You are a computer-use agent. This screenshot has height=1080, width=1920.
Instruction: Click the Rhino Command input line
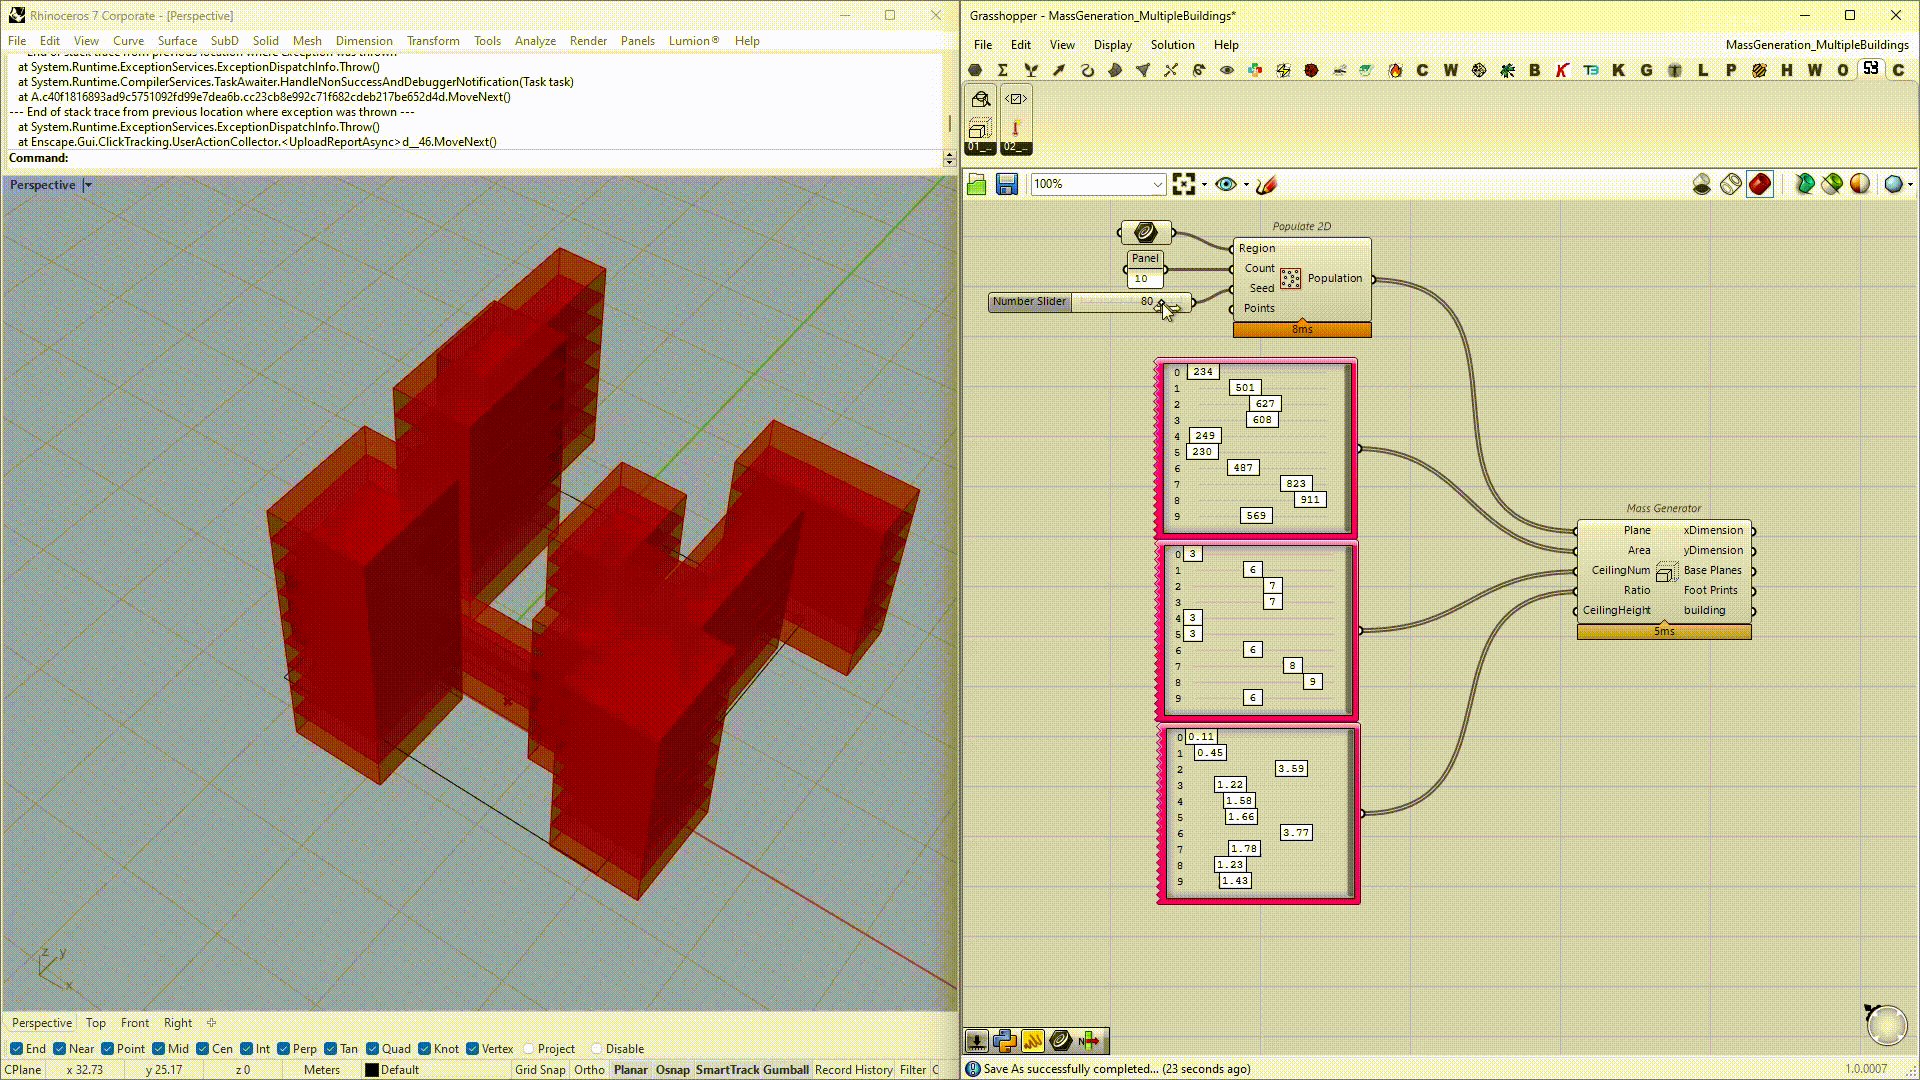[476, 158]
